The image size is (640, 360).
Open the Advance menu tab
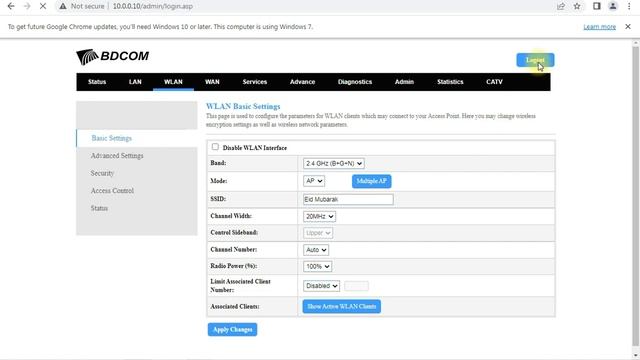(302, 82)
